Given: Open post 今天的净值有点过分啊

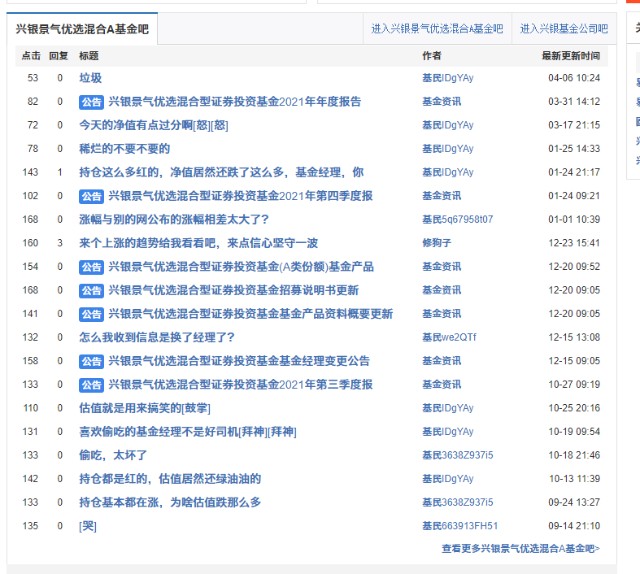Looking at the screenshot, I should click(153, 125).
